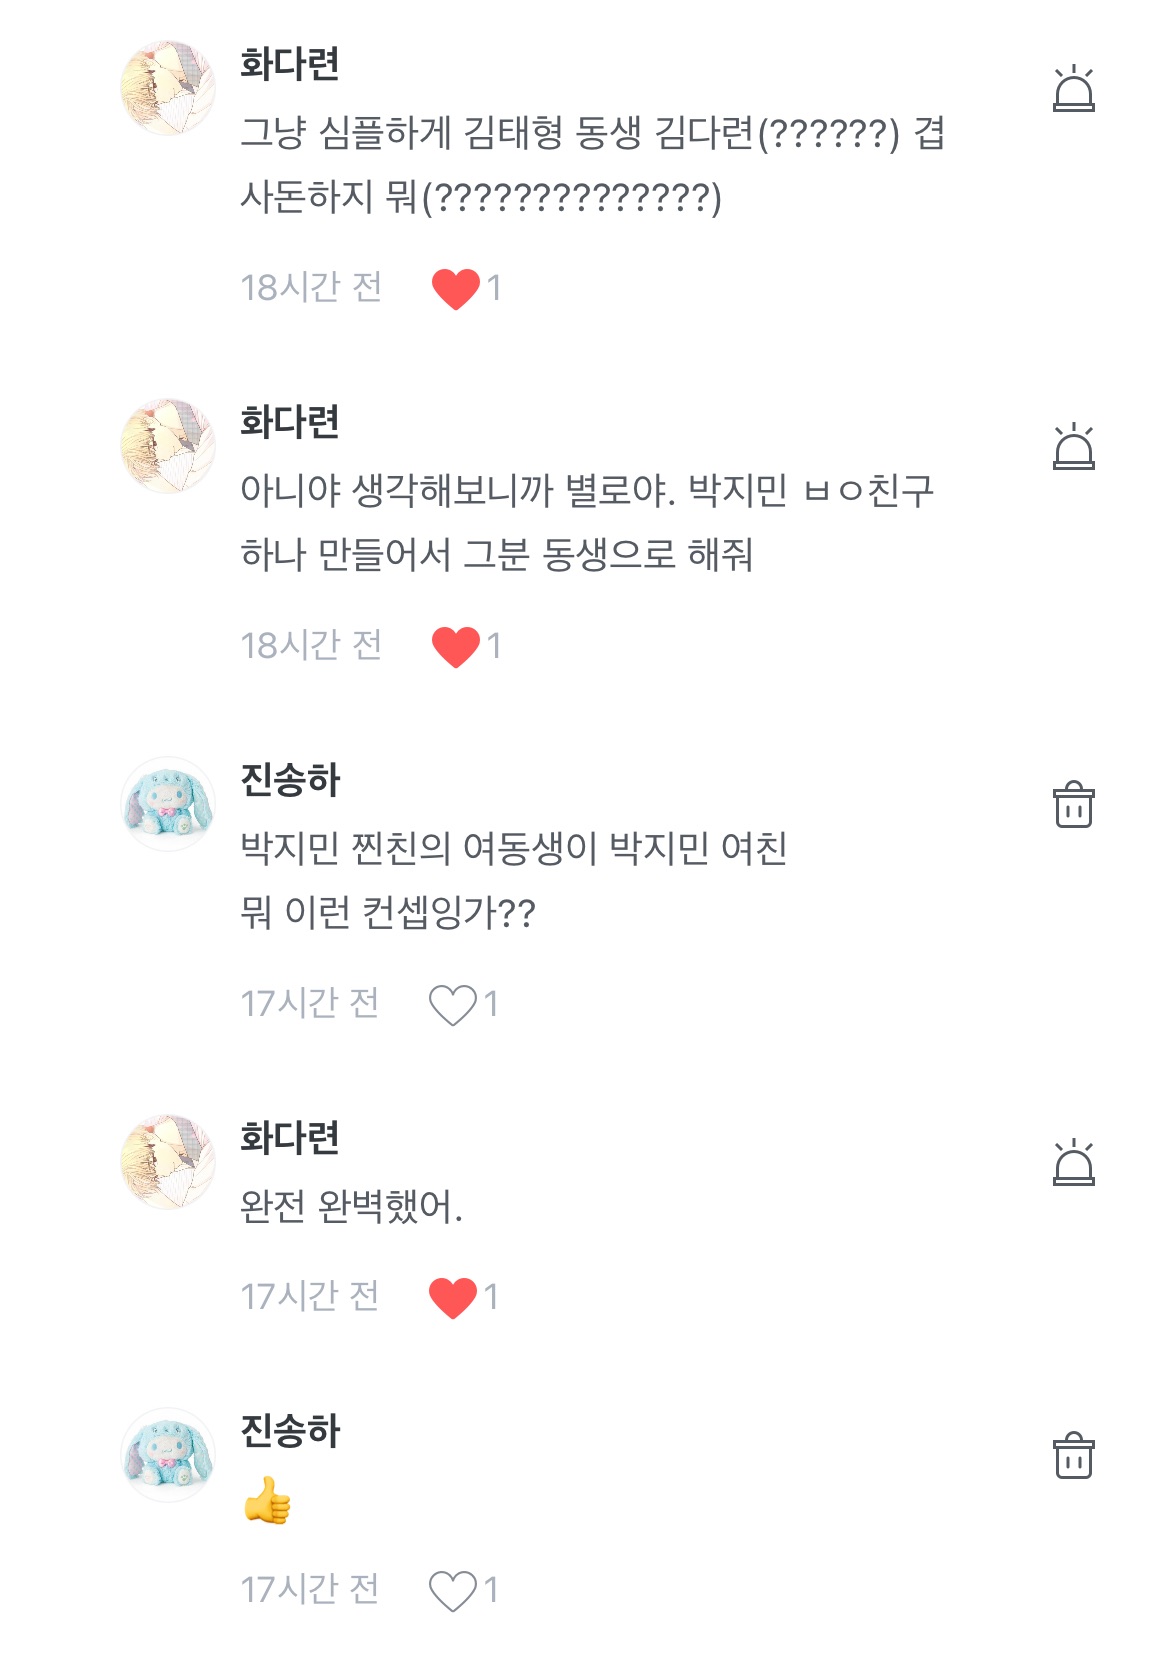1170x1671 pixels.
Task: Unlike 화다련's comment about 김태형 동생
Action: [x=456, y=289]
